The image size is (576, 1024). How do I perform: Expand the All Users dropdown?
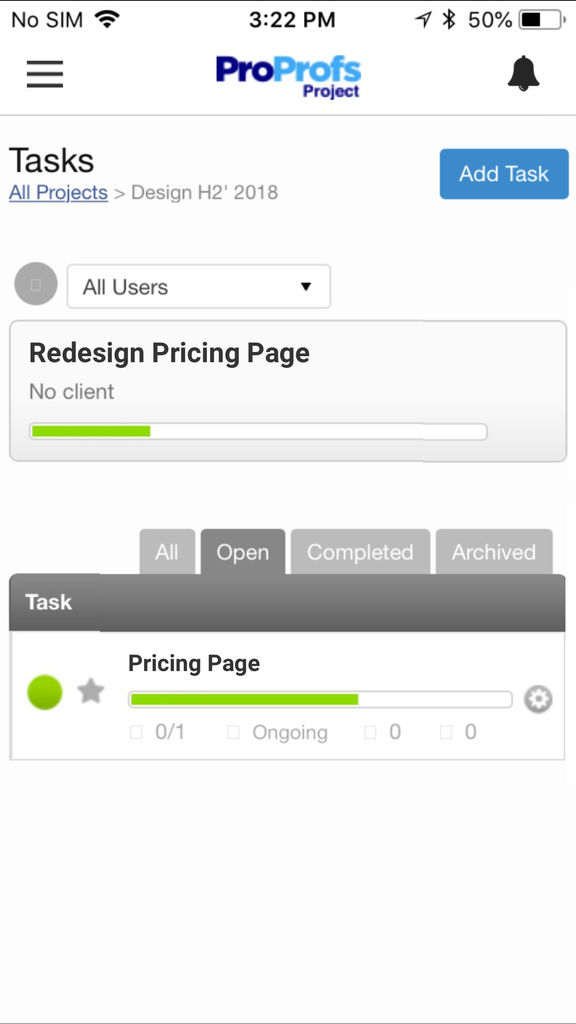click(199, 286)
